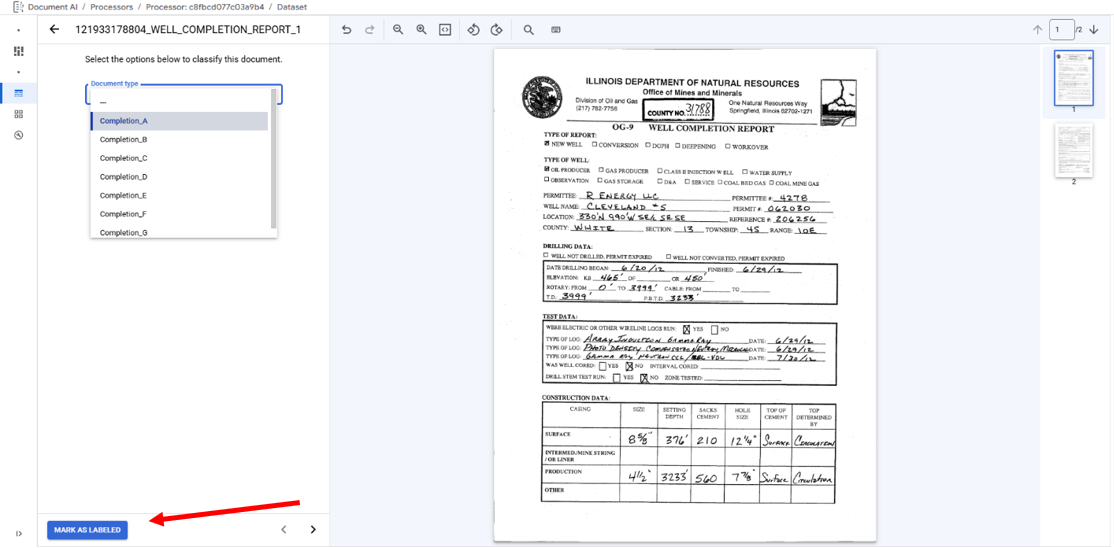Open the search tool in viewer toolbar
1114x548 pixels.
tap(528, 30)
